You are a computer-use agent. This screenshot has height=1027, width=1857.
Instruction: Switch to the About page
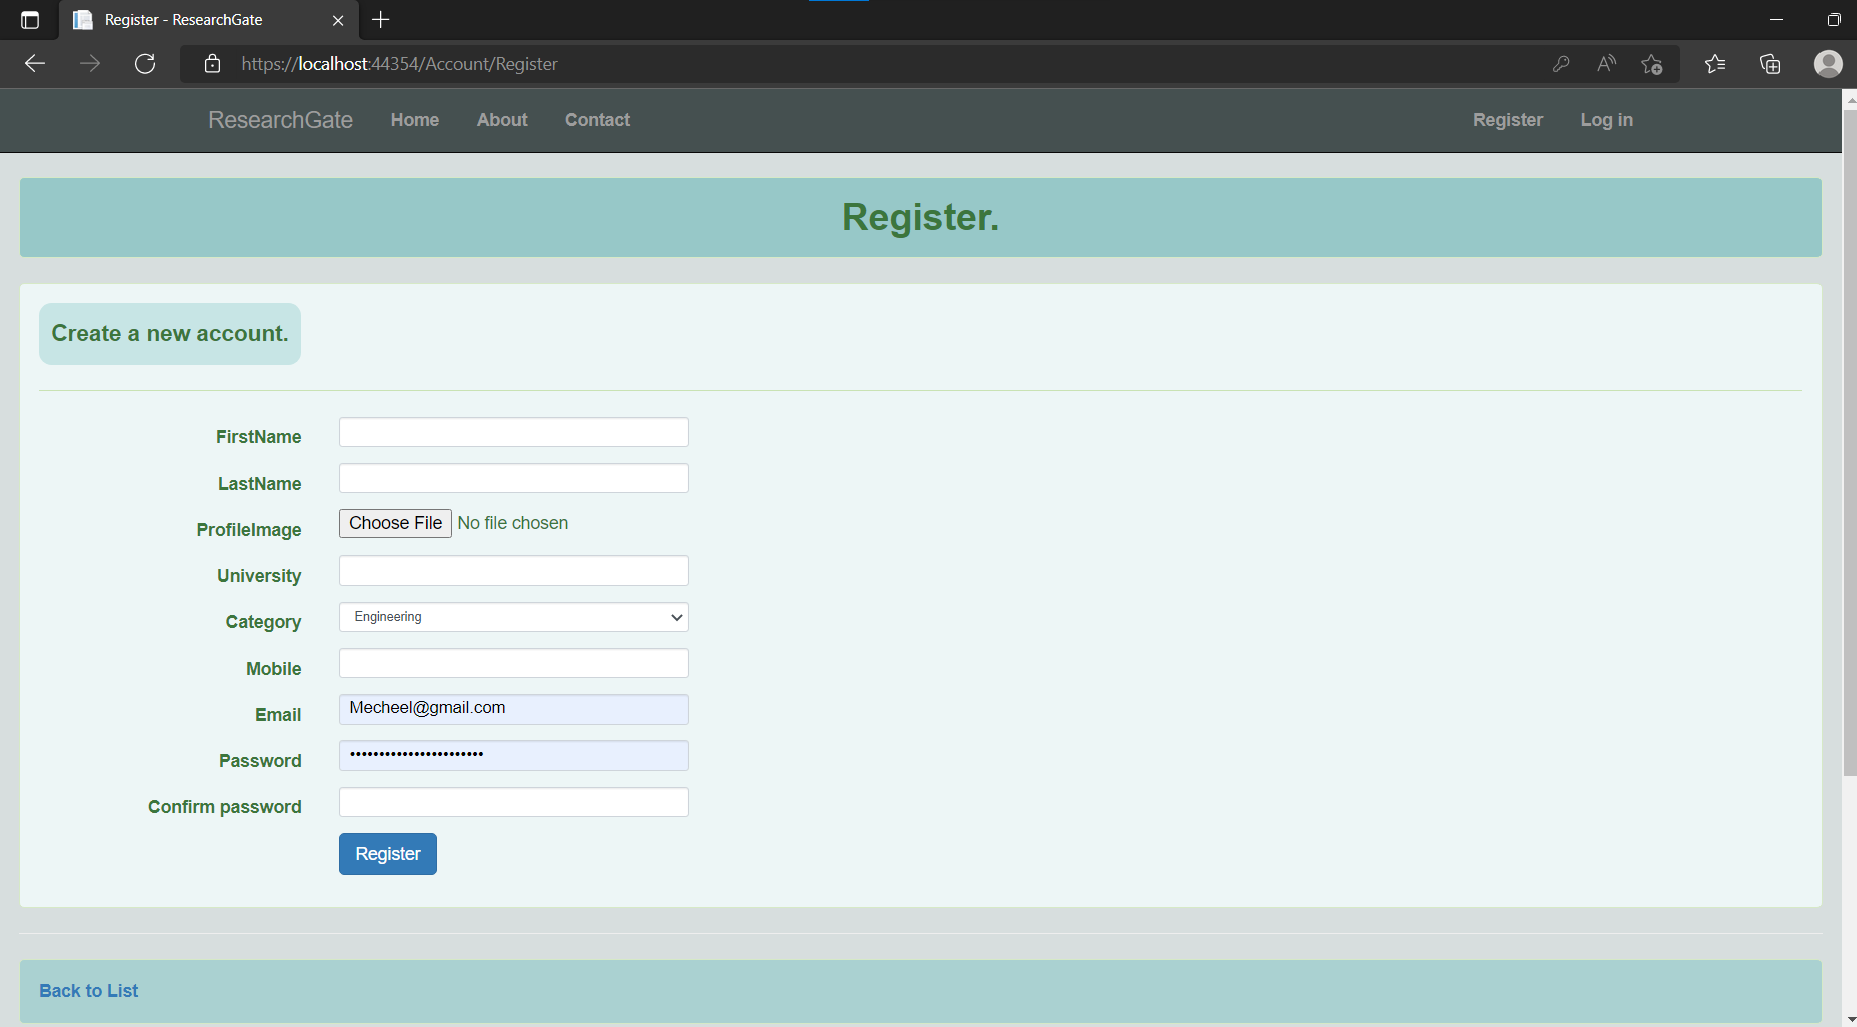501,120
